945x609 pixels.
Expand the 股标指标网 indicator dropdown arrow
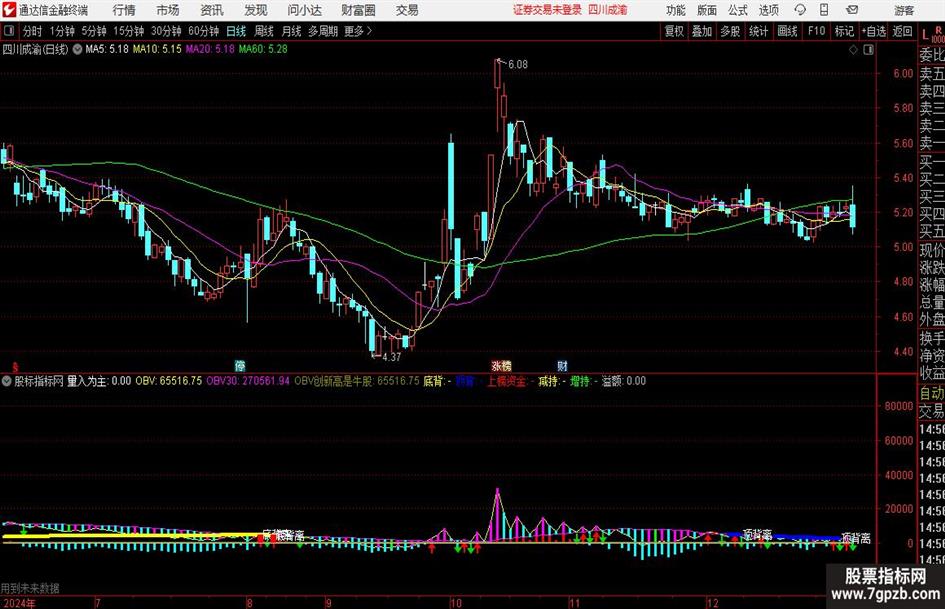7,381
